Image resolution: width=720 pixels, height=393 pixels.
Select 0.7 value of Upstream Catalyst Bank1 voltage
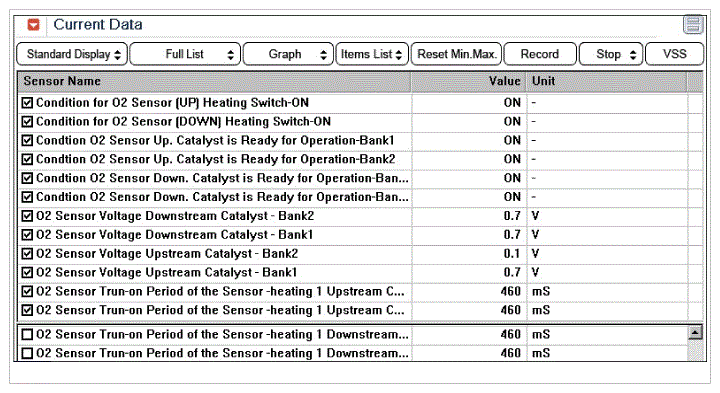(512, 272)
